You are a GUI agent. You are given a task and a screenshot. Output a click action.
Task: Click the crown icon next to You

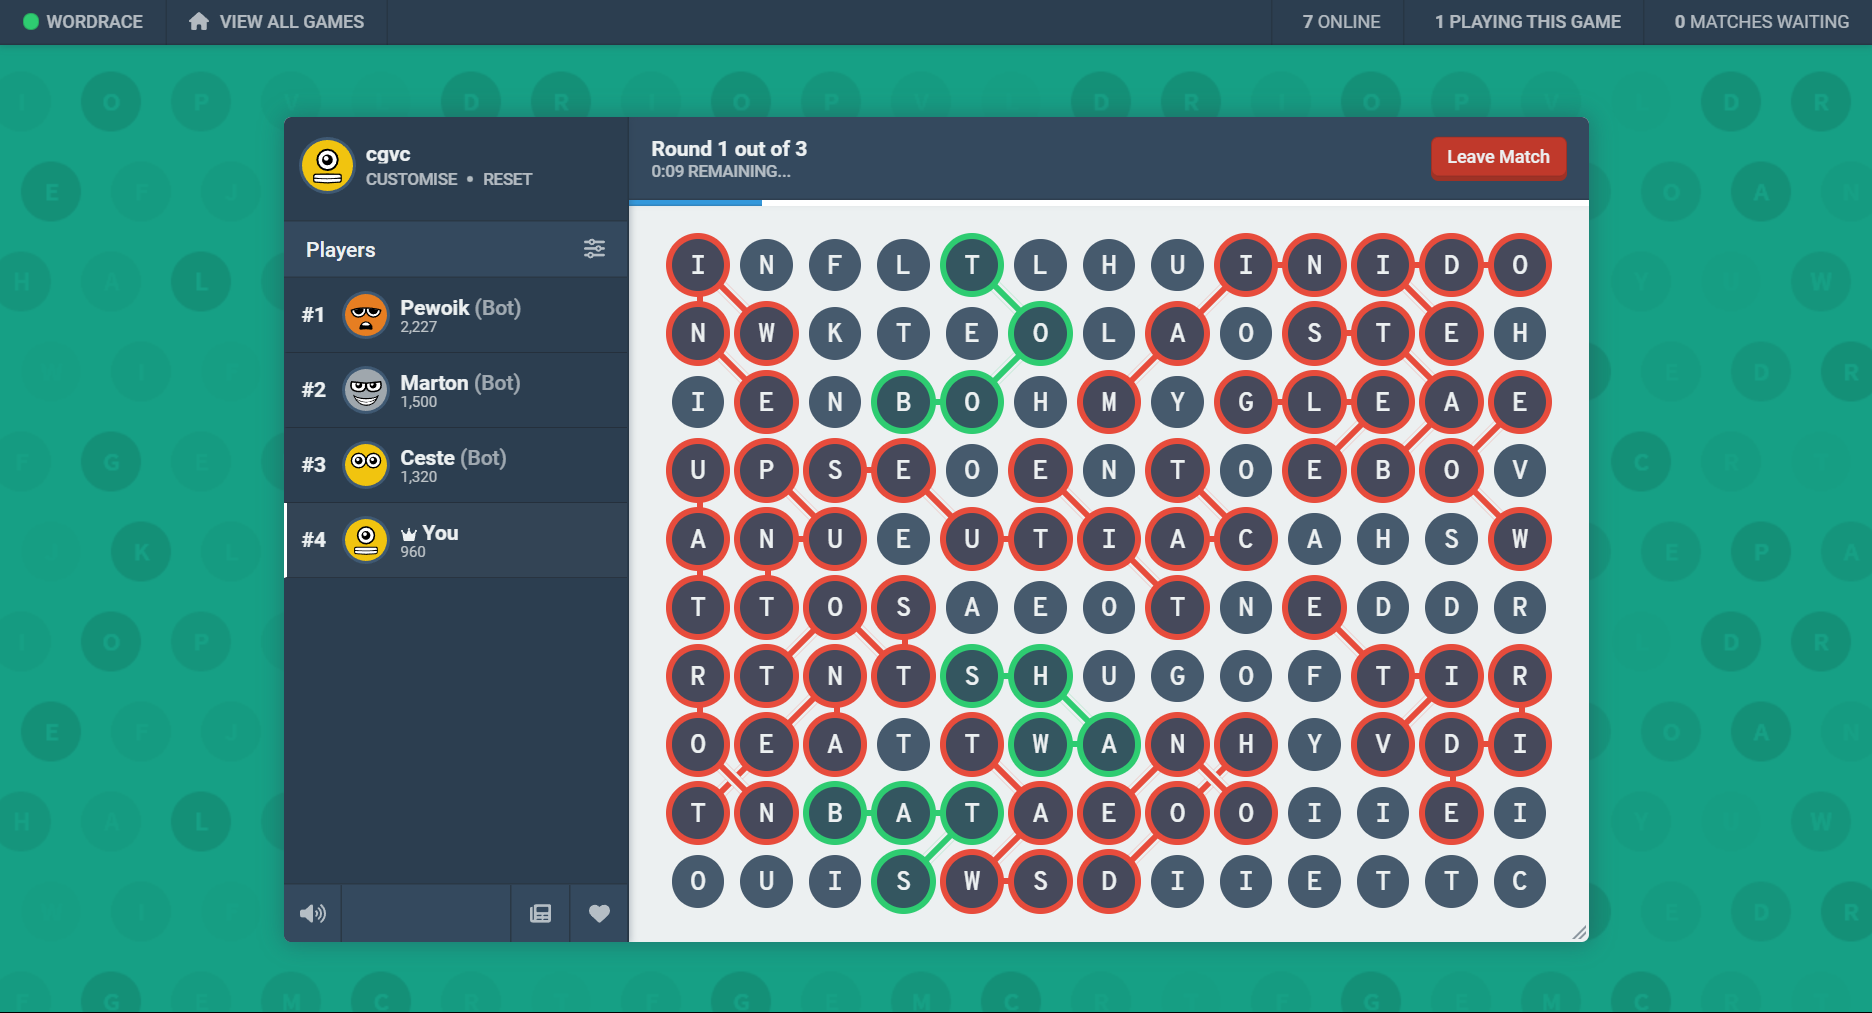point(408,532)
